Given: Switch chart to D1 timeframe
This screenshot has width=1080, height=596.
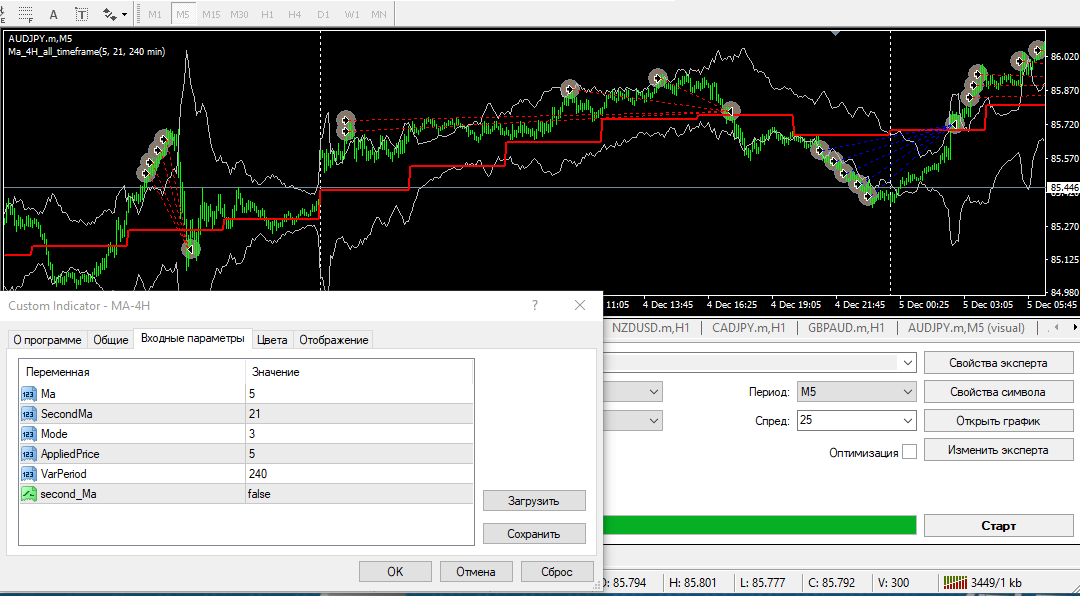Looking at the screenshot, I should pyautogui.click(x=323, y=14).
